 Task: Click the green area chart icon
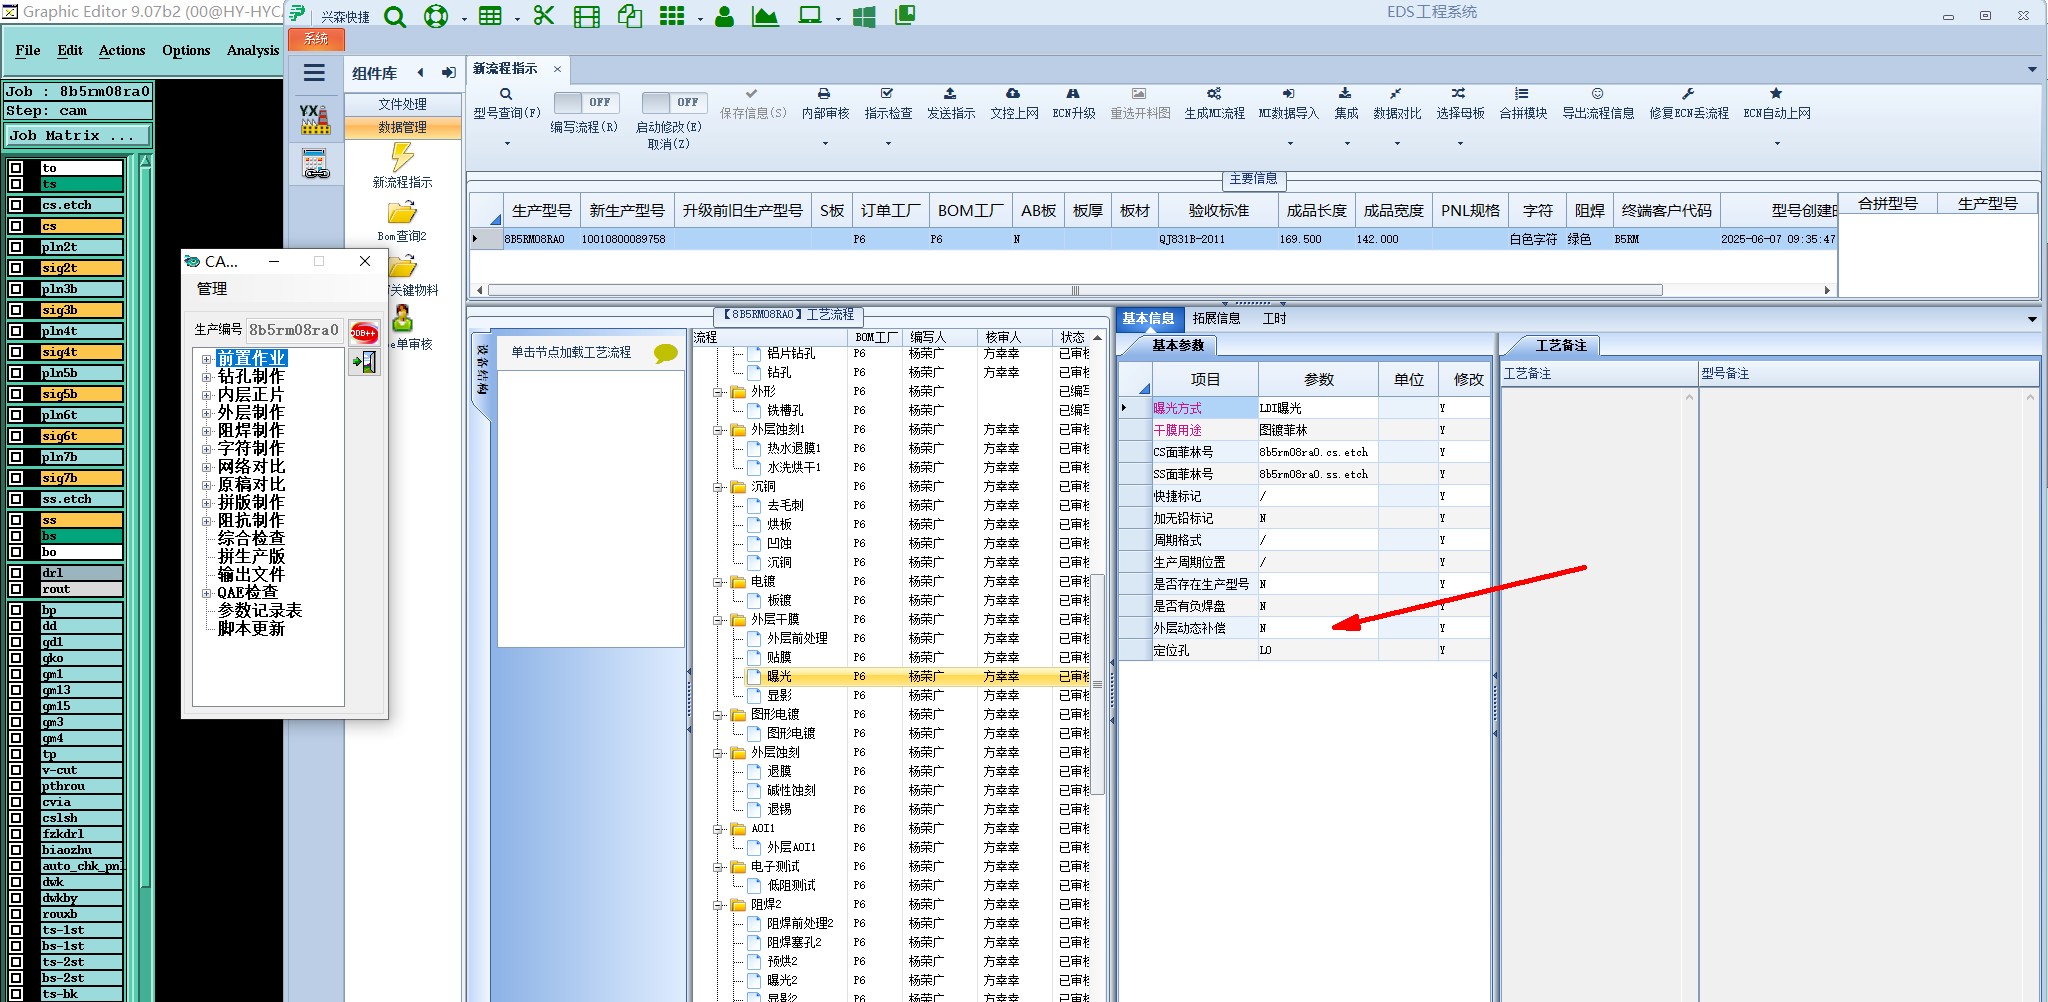tap(765, 16)
